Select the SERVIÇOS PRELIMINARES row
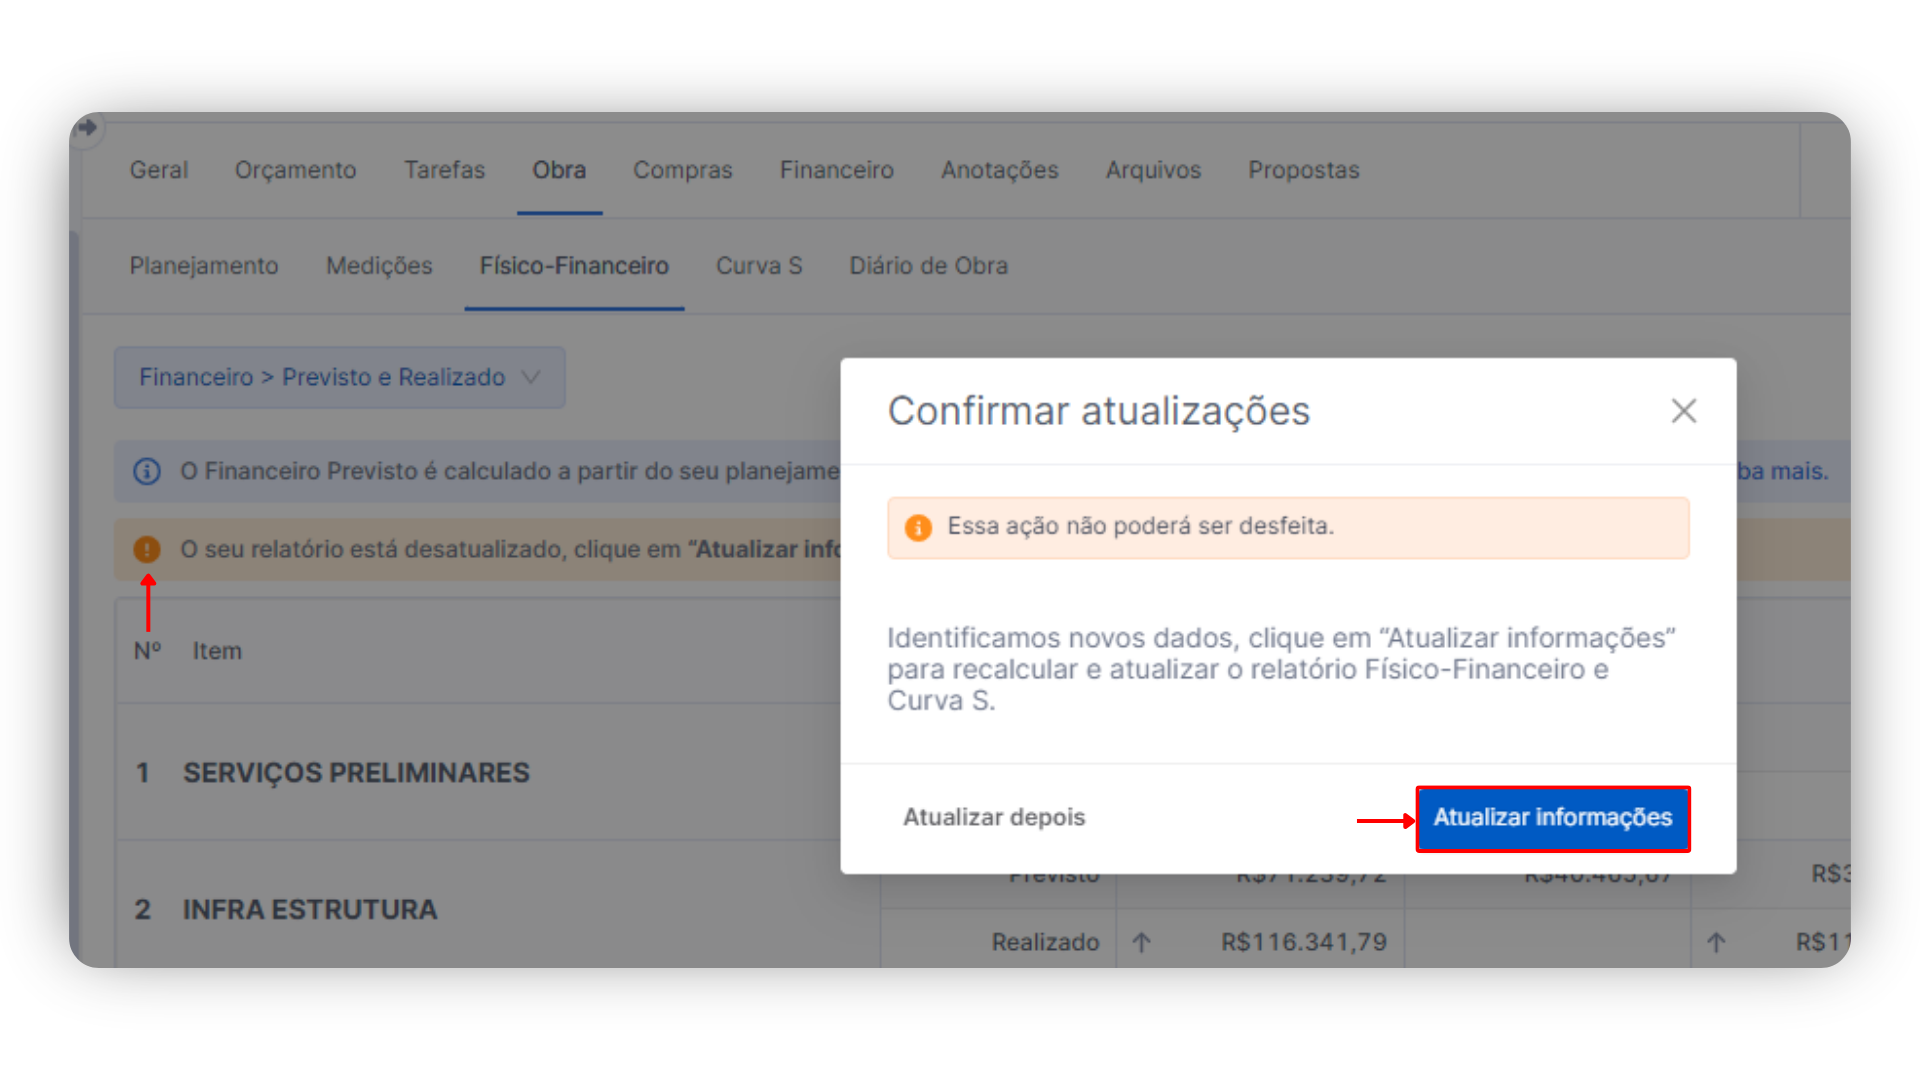 pos(356,773)
